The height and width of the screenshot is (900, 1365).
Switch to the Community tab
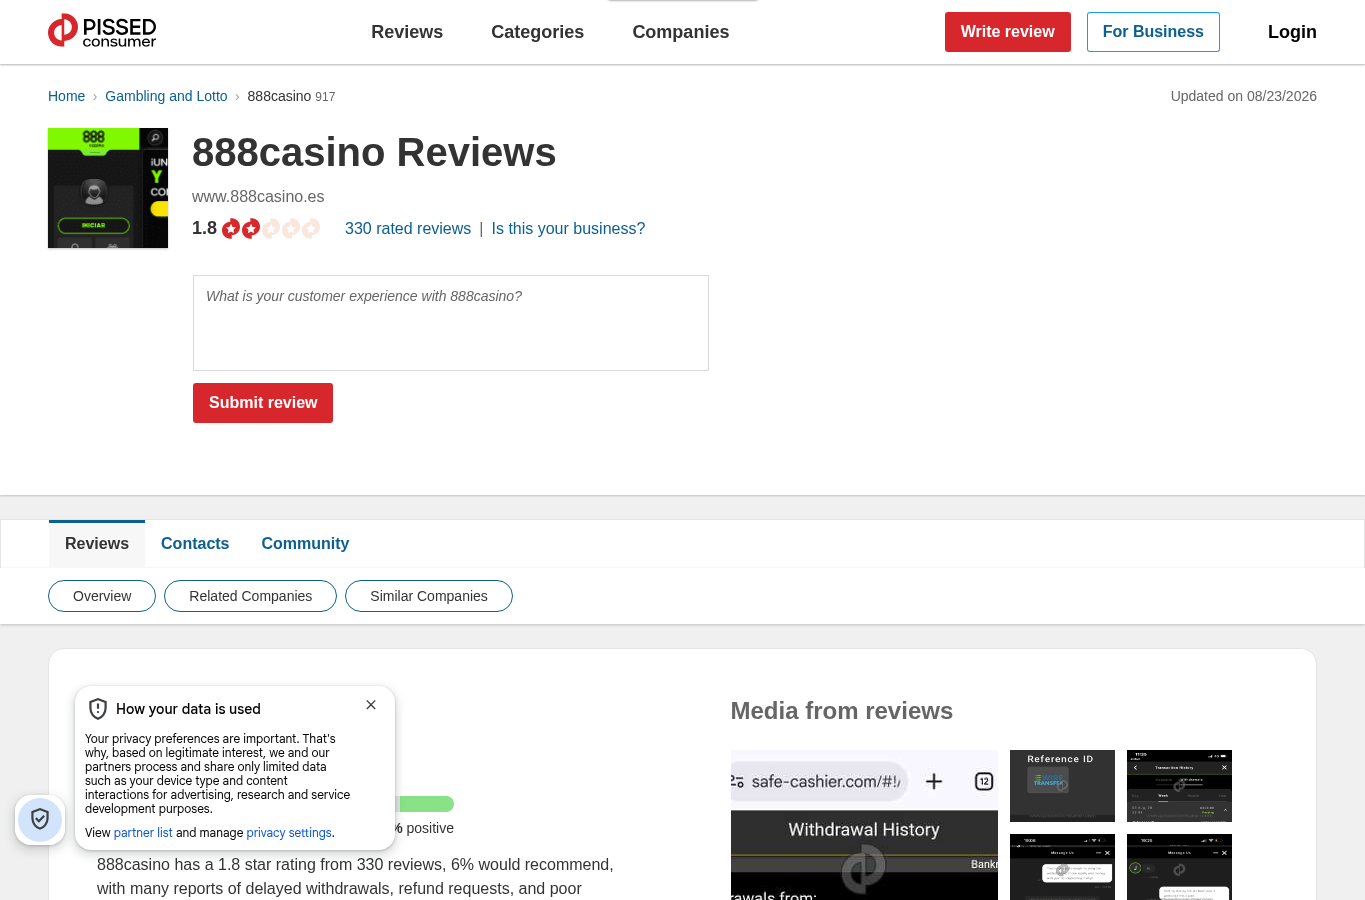click(x=305, y=544)
